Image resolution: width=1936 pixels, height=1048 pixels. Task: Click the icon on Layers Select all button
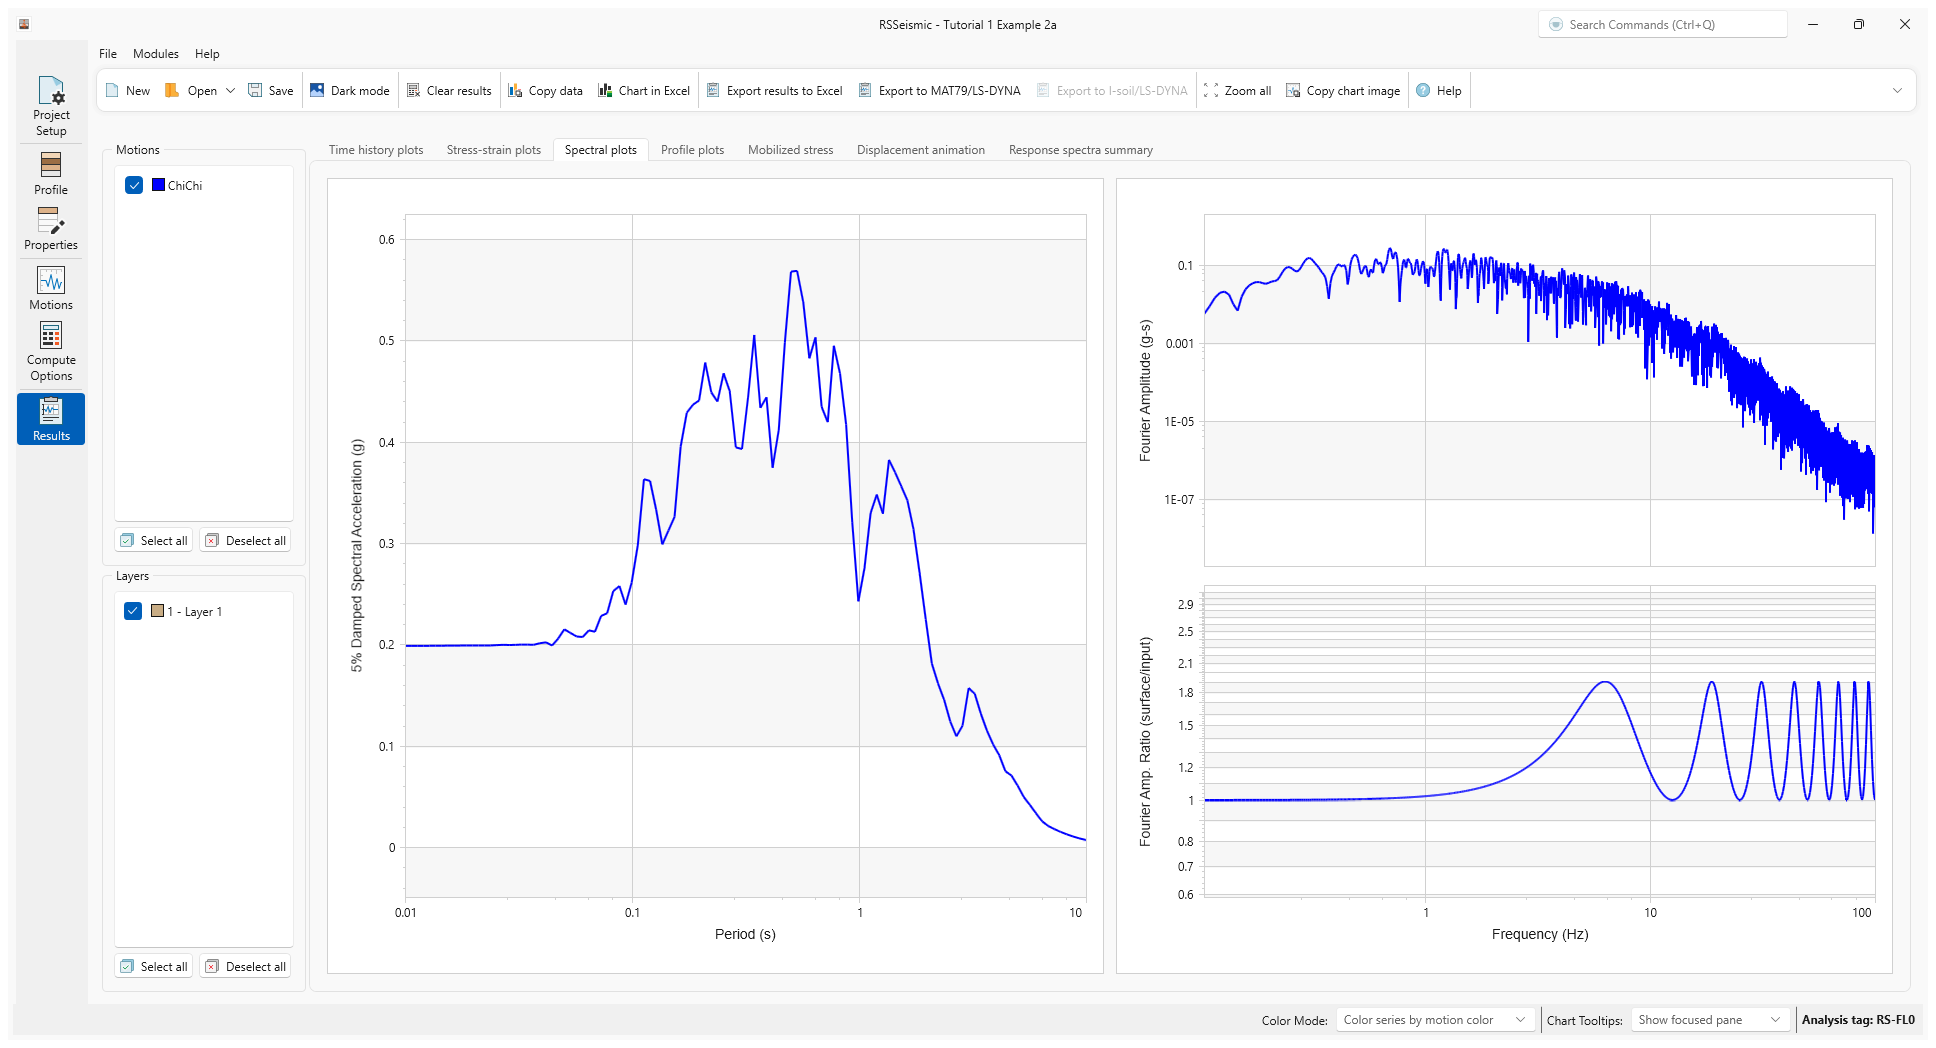click(127, 967)
